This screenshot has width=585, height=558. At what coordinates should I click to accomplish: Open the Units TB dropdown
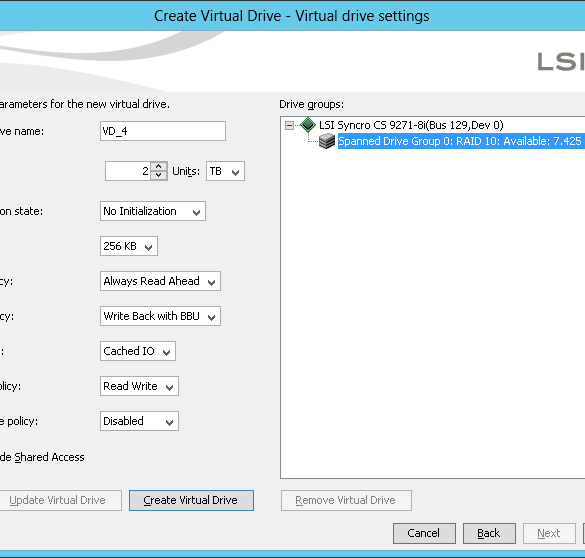pos(225,171)
